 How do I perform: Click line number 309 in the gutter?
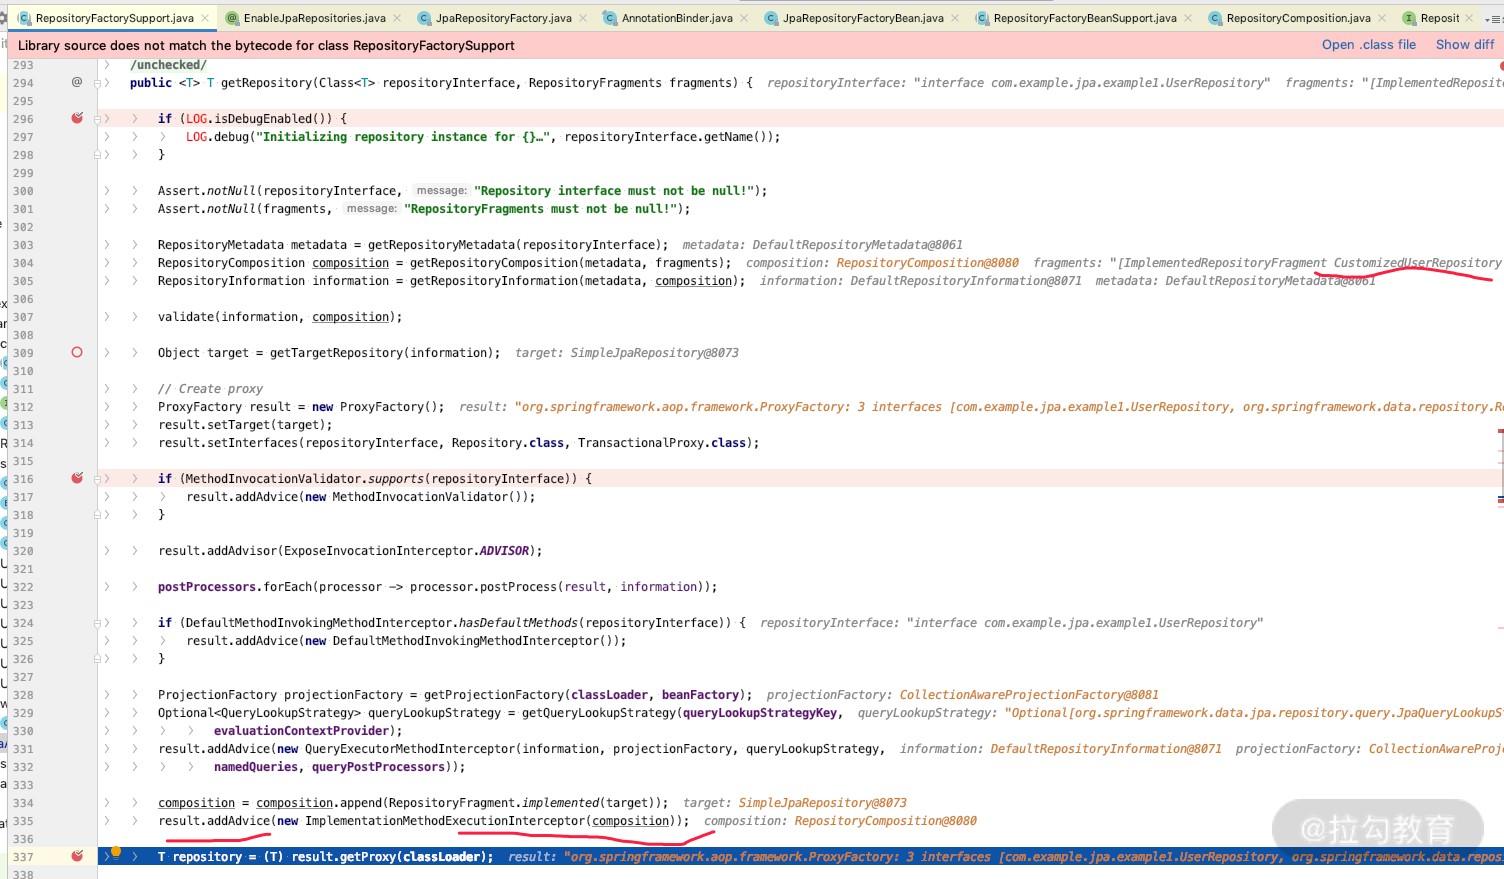(22, 353)
